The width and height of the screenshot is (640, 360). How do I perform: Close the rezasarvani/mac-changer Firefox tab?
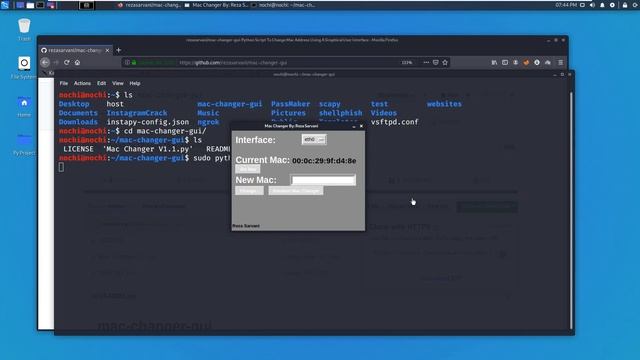(x=107, y=50)
